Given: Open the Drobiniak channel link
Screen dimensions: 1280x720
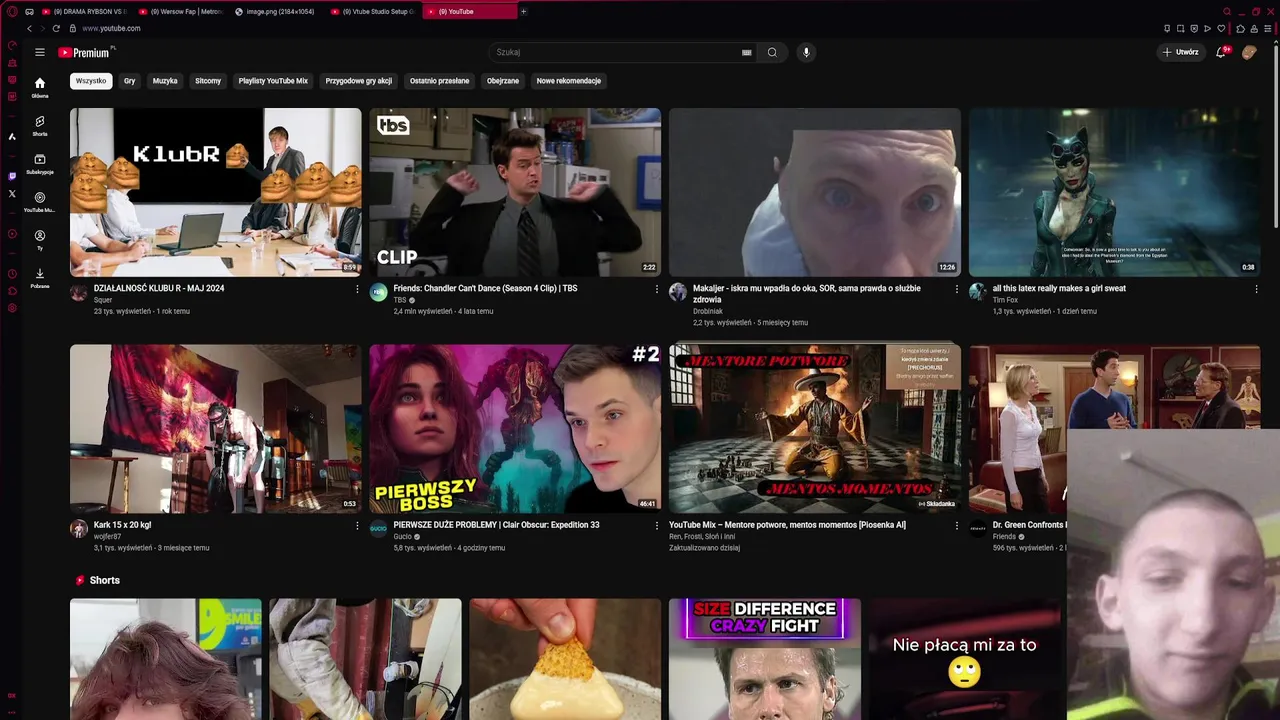Looking at the screenshot, I should 708,311.
